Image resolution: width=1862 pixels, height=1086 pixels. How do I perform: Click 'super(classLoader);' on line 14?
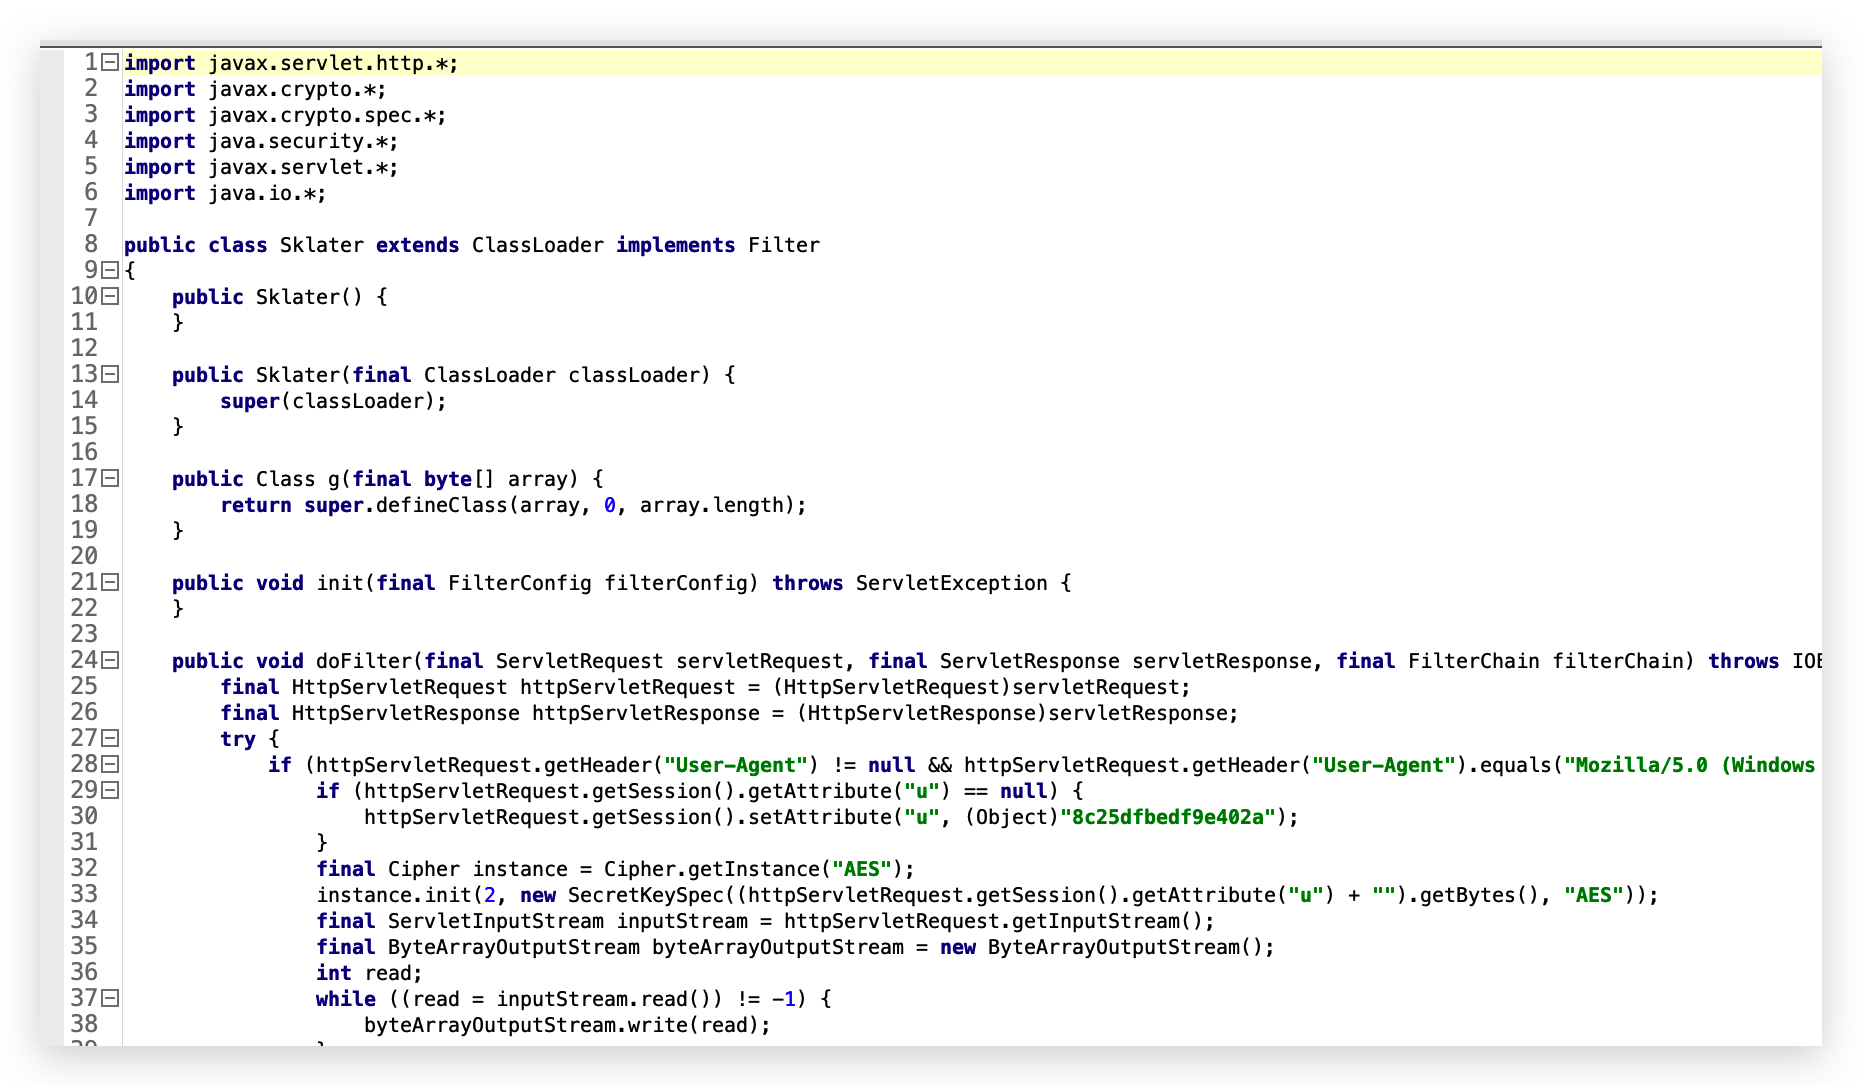[x=334, y=401]
